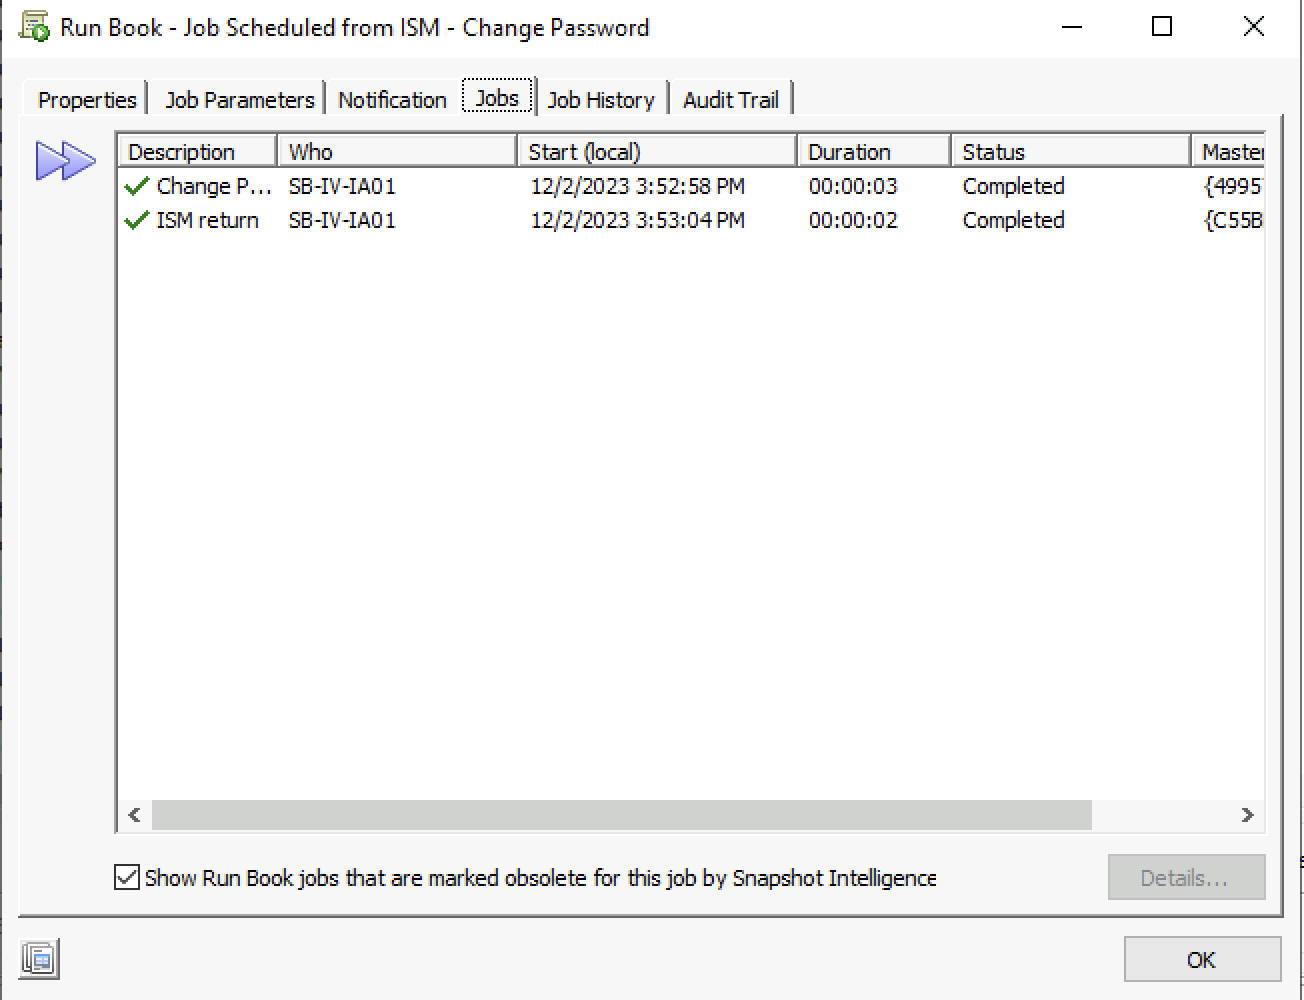The height and width of the screenshot is (1000, 1304).
Task: Open the Audit Trail tab
Action: coord(731,100)
